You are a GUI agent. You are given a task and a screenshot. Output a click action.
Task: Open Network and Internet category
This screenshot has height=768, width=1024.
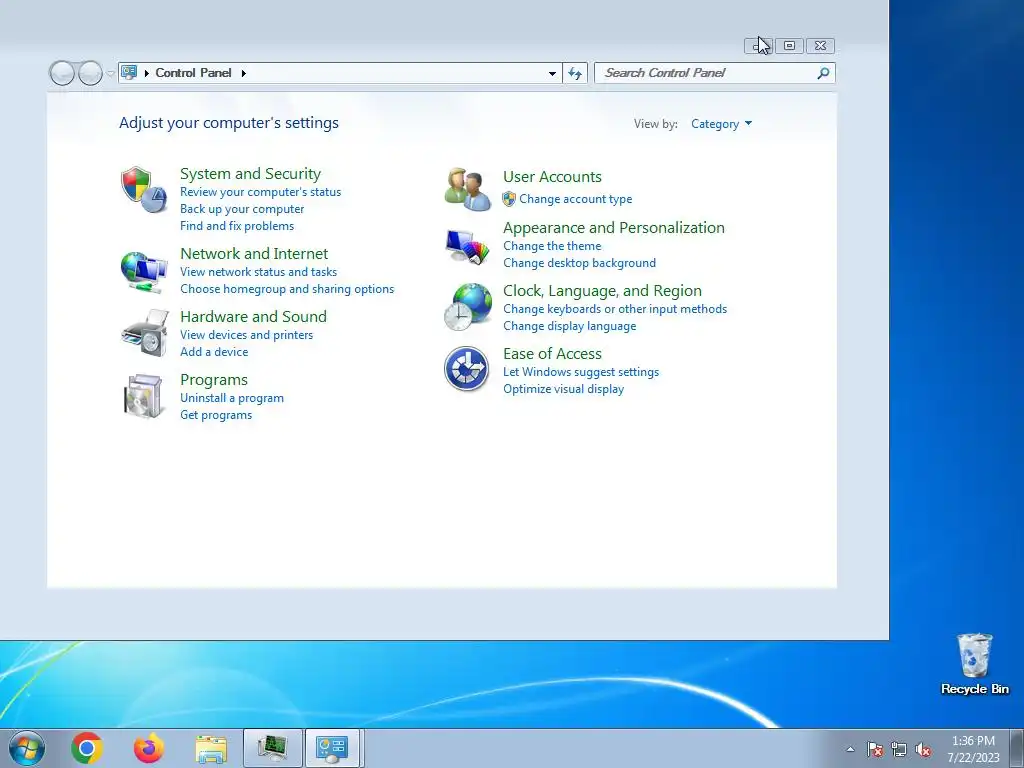pos(254,253)
